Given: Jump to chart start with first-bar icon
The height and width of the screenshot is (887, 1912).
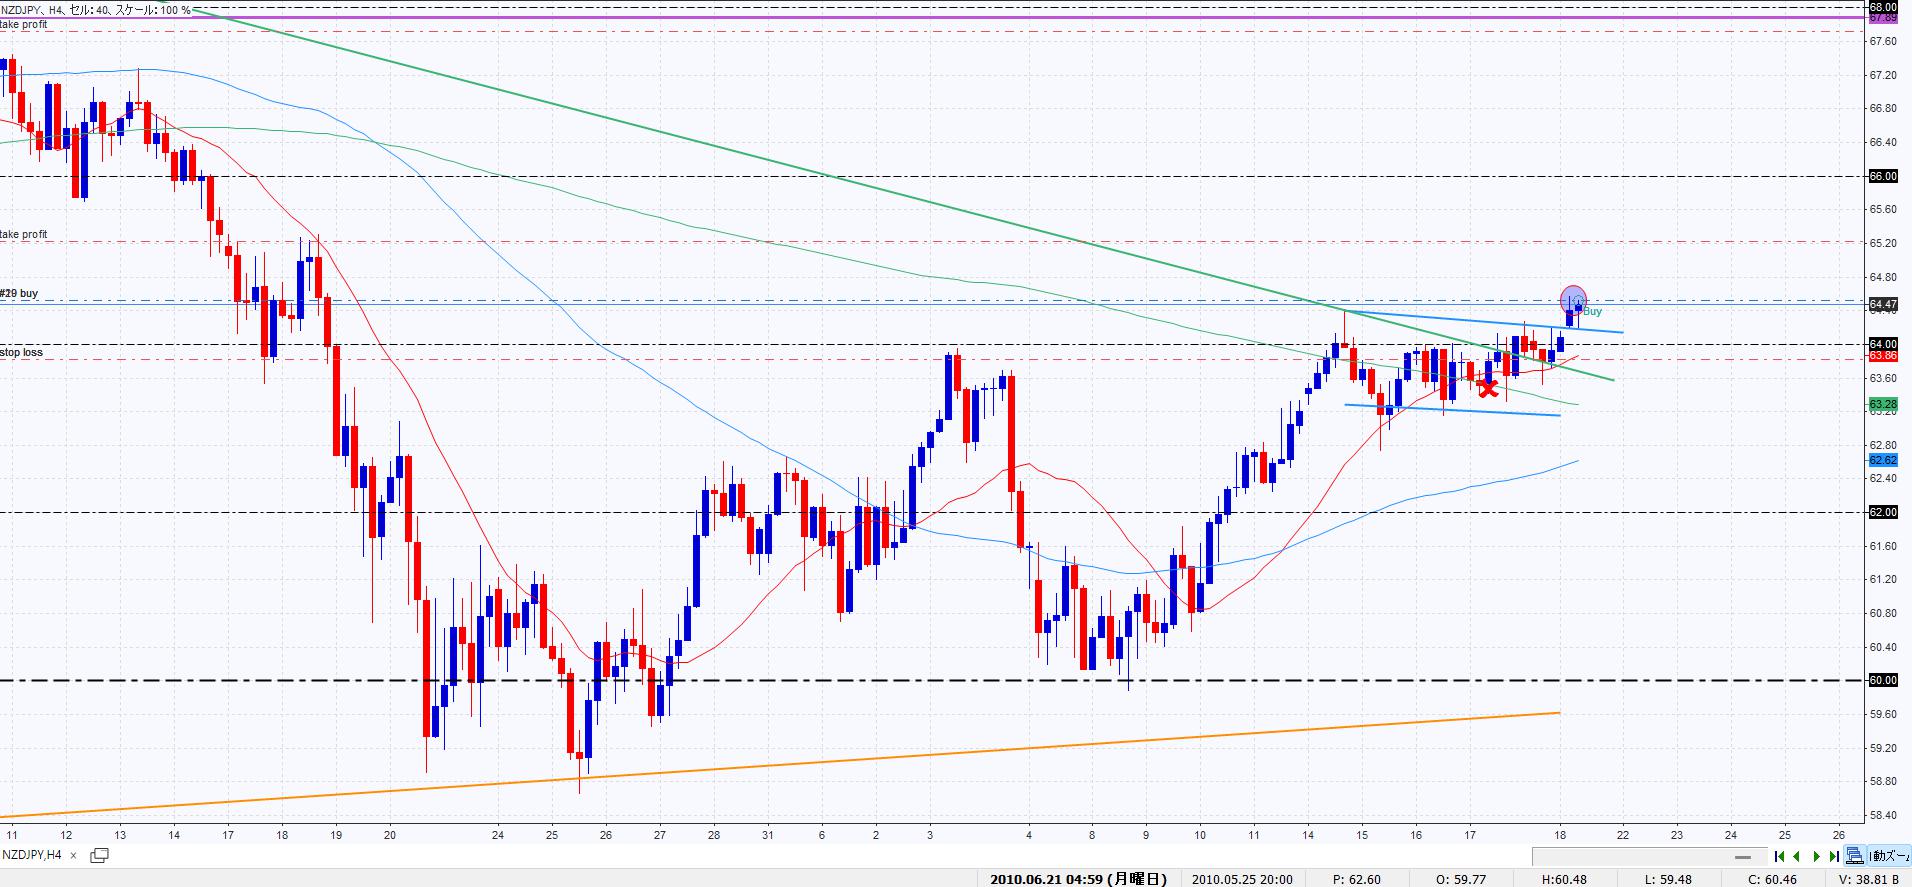Looking at the screenshot, I should [x=1780, y=856].
